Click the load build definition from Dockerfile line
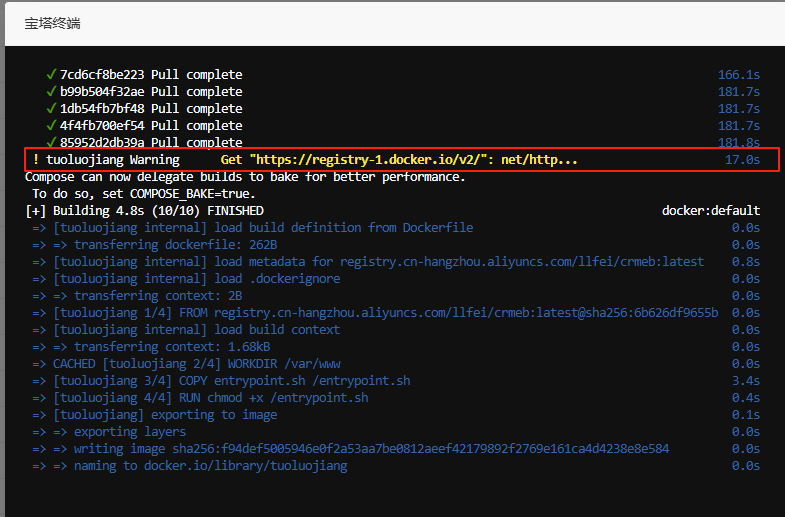The image size is (785, 517). click(x=253, y=228)
